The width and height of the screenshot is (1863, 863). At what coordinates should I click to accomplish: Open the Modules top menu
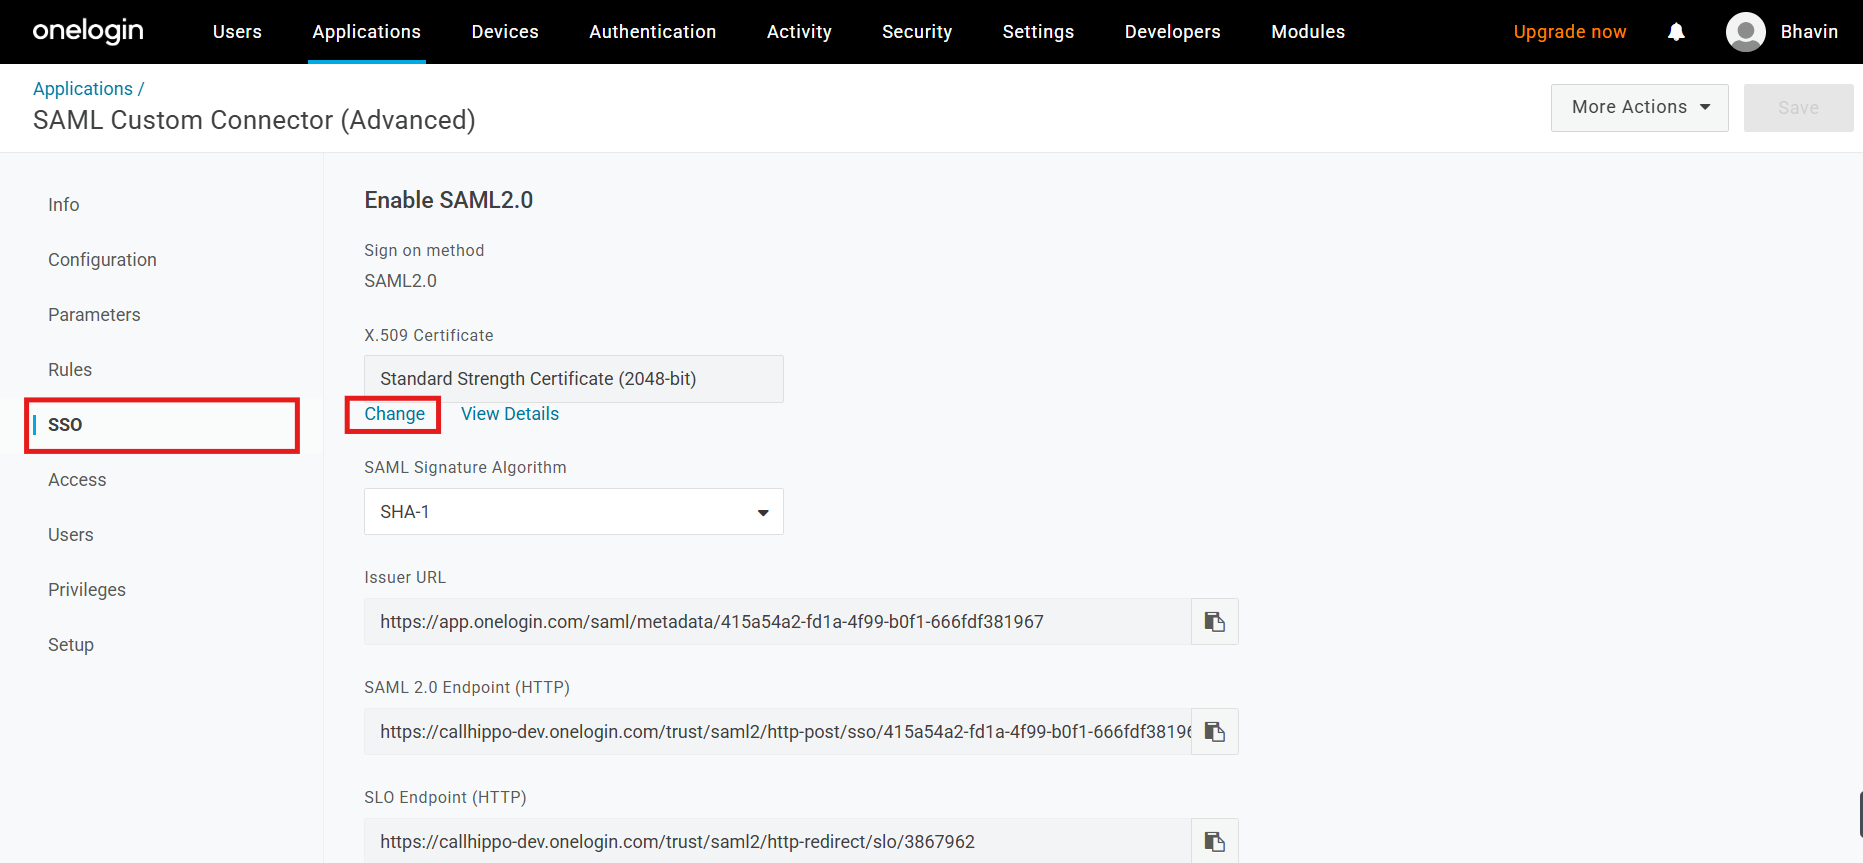(x=1308, y=32)
